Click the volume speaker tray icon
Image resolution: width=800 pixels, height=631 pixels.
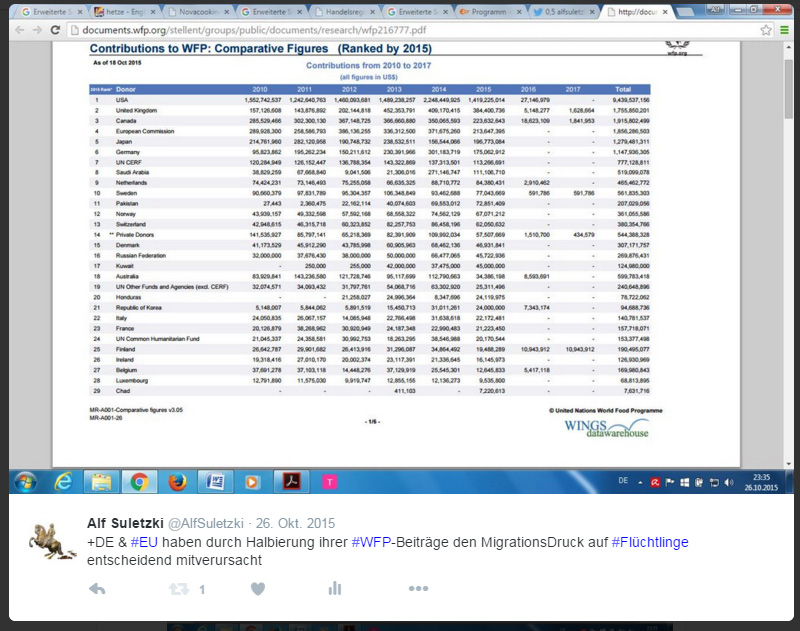point(729,482)
